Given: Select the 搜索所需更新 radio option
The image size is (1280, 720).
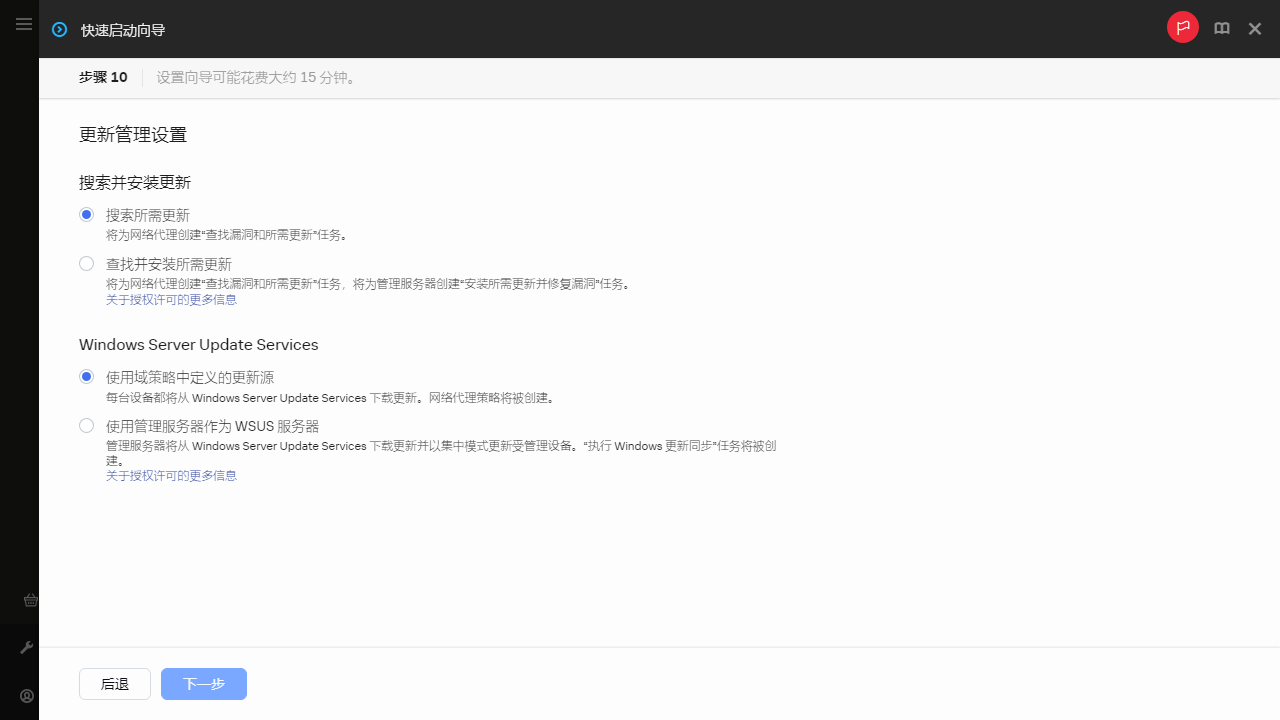Looking at the screenshot, I should click(86, 214).
